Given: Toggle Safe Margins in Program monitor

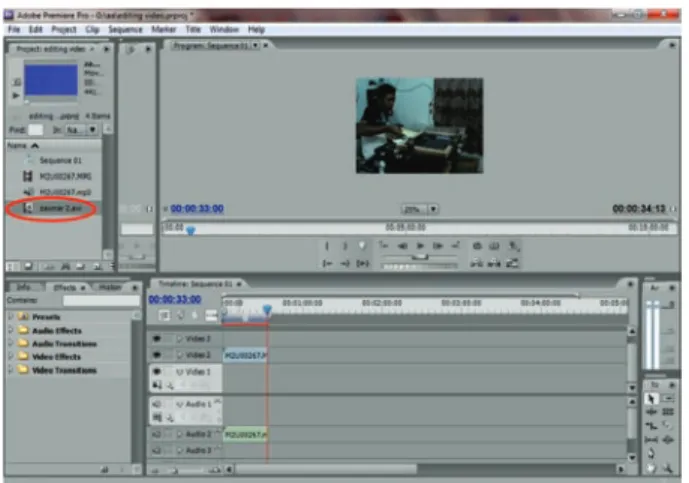Looking at the screenshot, I should tap(494, 246).
